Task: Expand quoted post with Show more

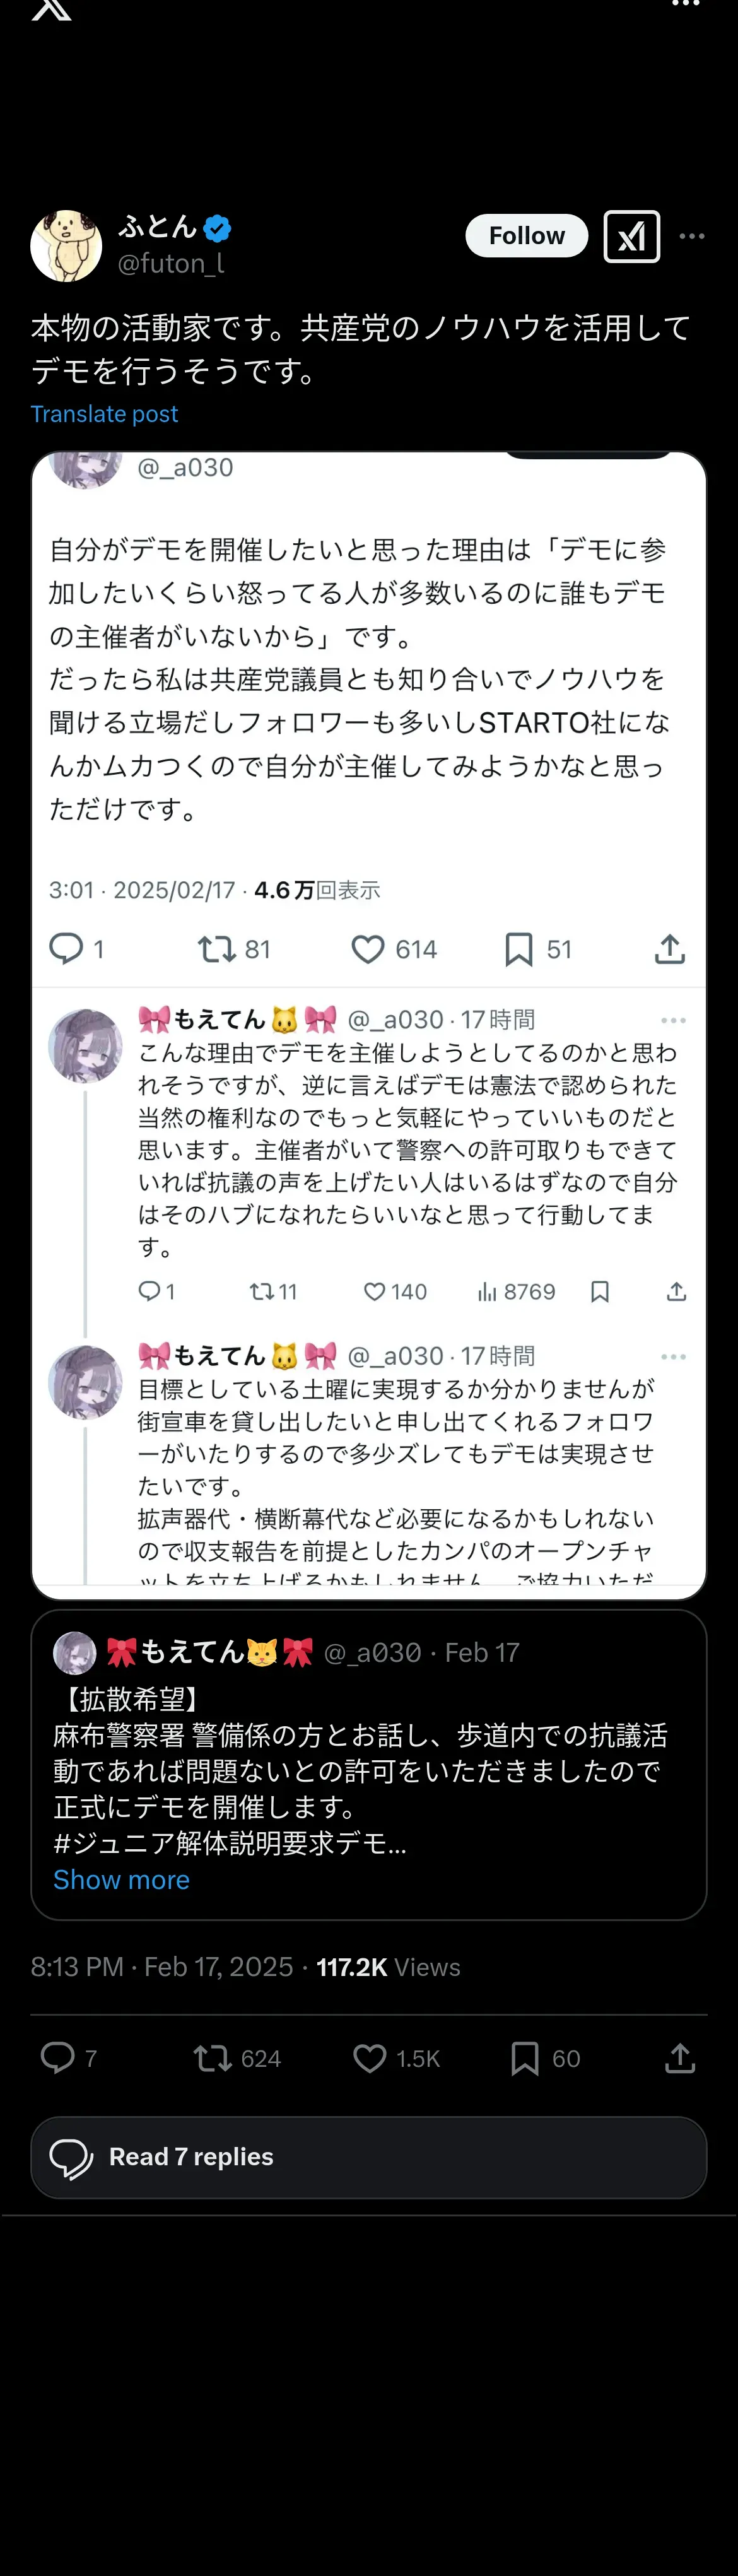Action: pos(121,1880)
